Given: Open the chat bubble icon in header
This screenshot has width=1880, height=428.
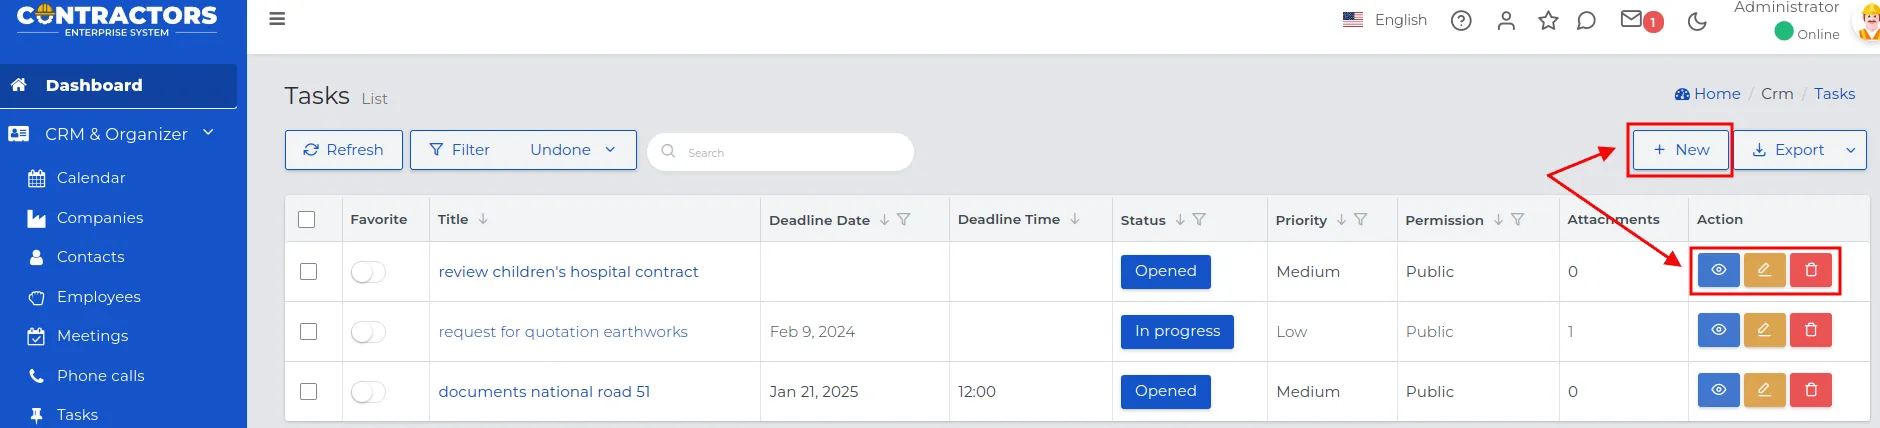Looking at the screenshot, I should pos(1586,20).
